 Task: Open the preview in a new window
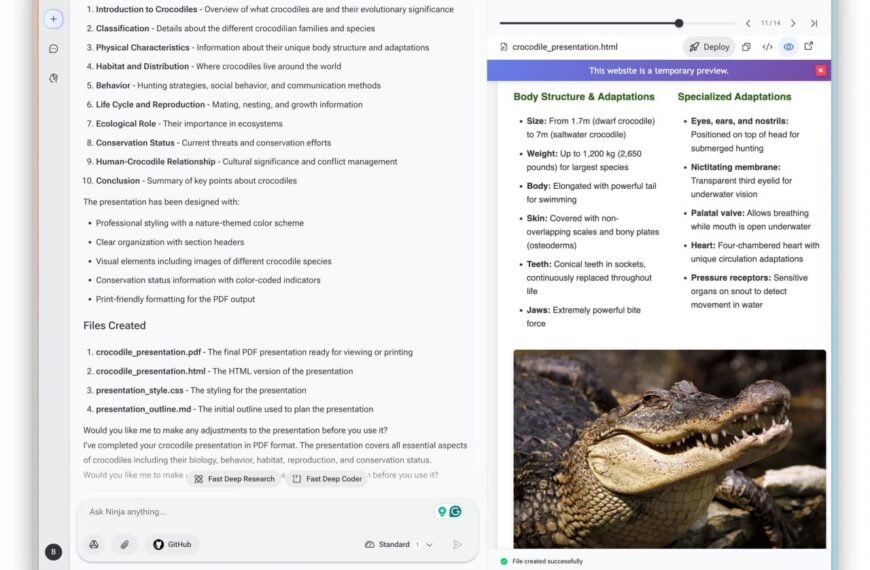pyautogui.click(x=809, y=46)
